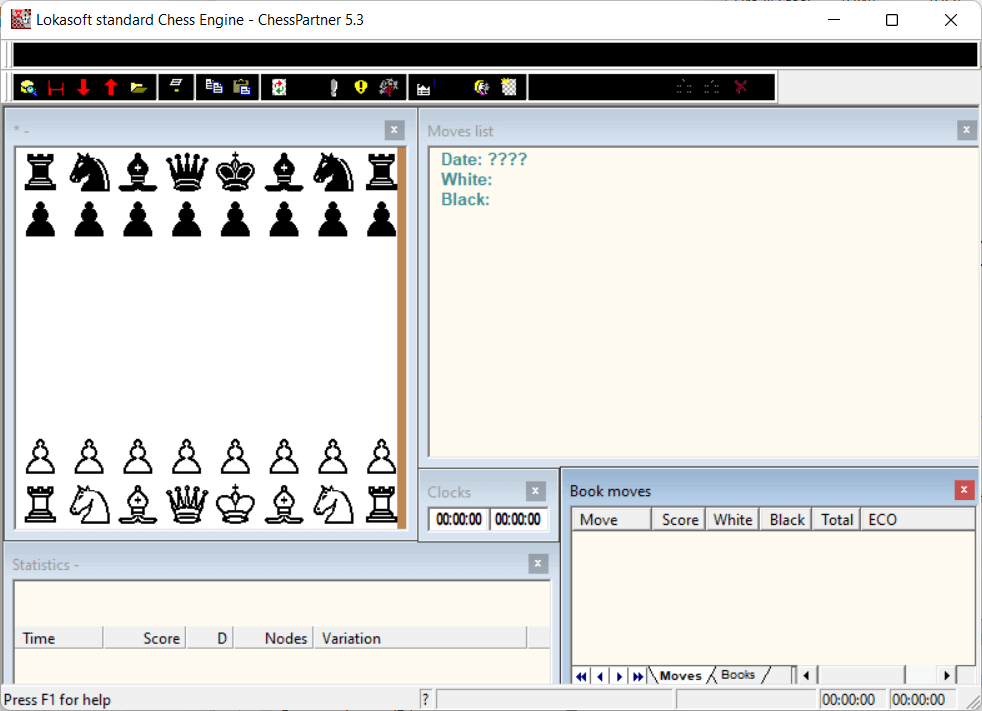The image size is (982, 711).
Task: Click the right clock in Clocks panel
Action: tap(517, 519)
